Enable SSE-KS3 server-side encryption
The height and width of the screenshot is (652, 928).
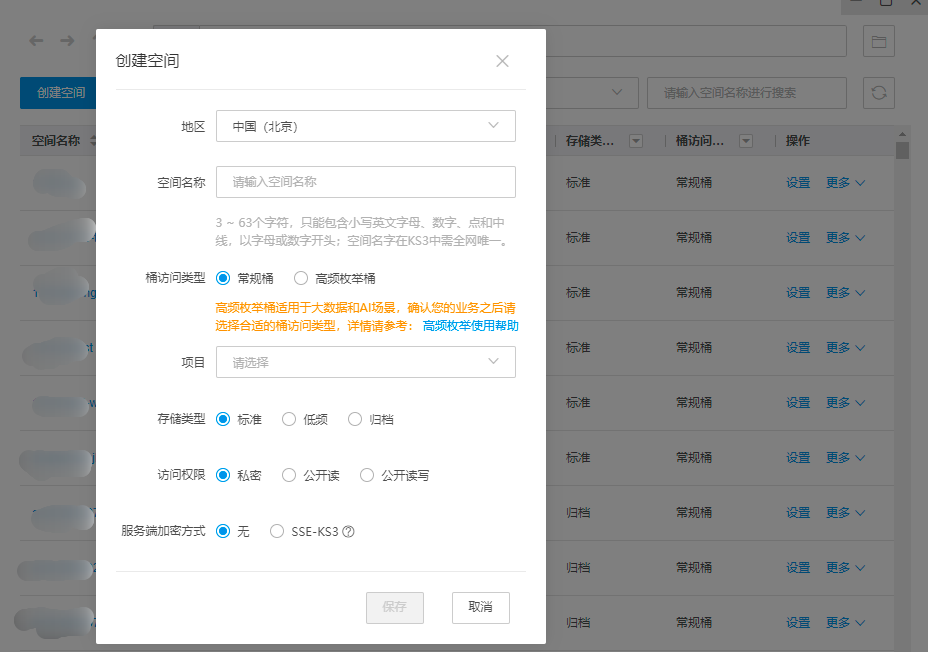(x=277, y=532)
